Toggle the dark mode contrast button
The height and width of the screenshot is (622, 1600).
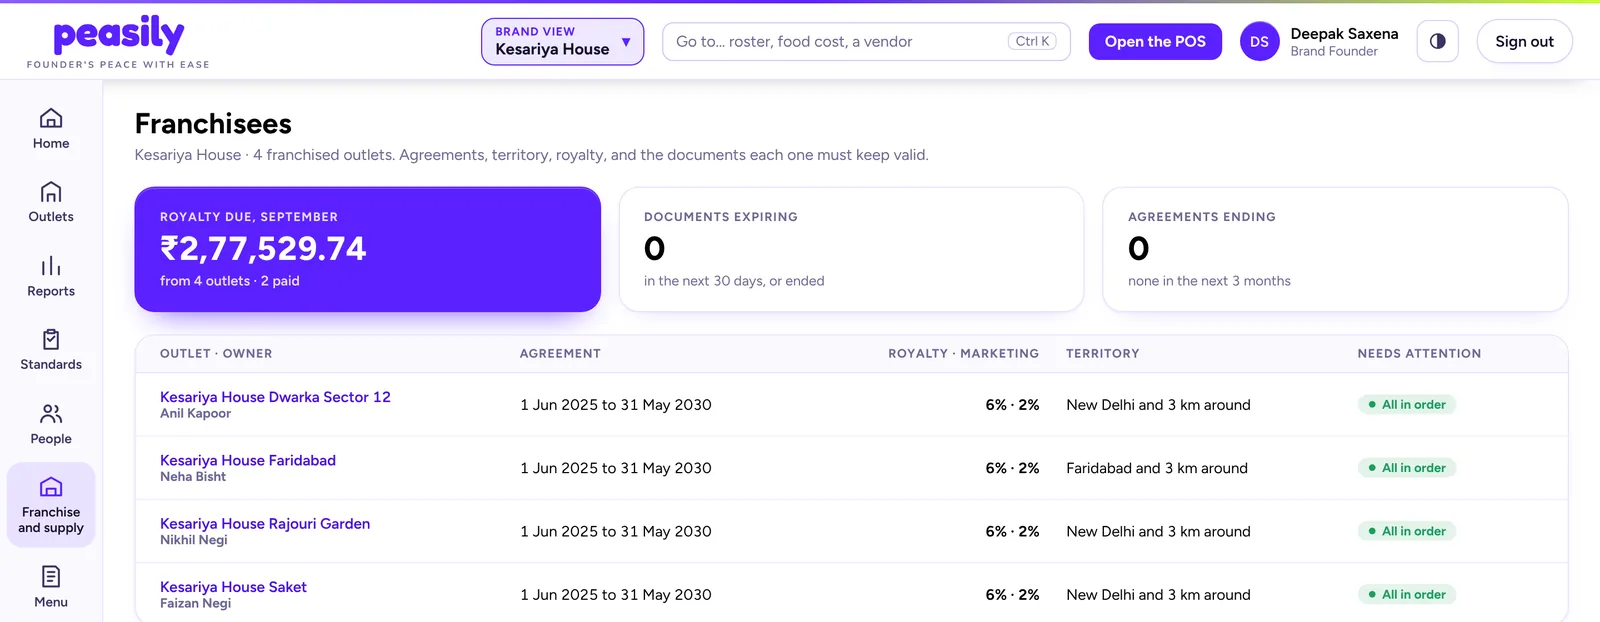(1438, 42)
